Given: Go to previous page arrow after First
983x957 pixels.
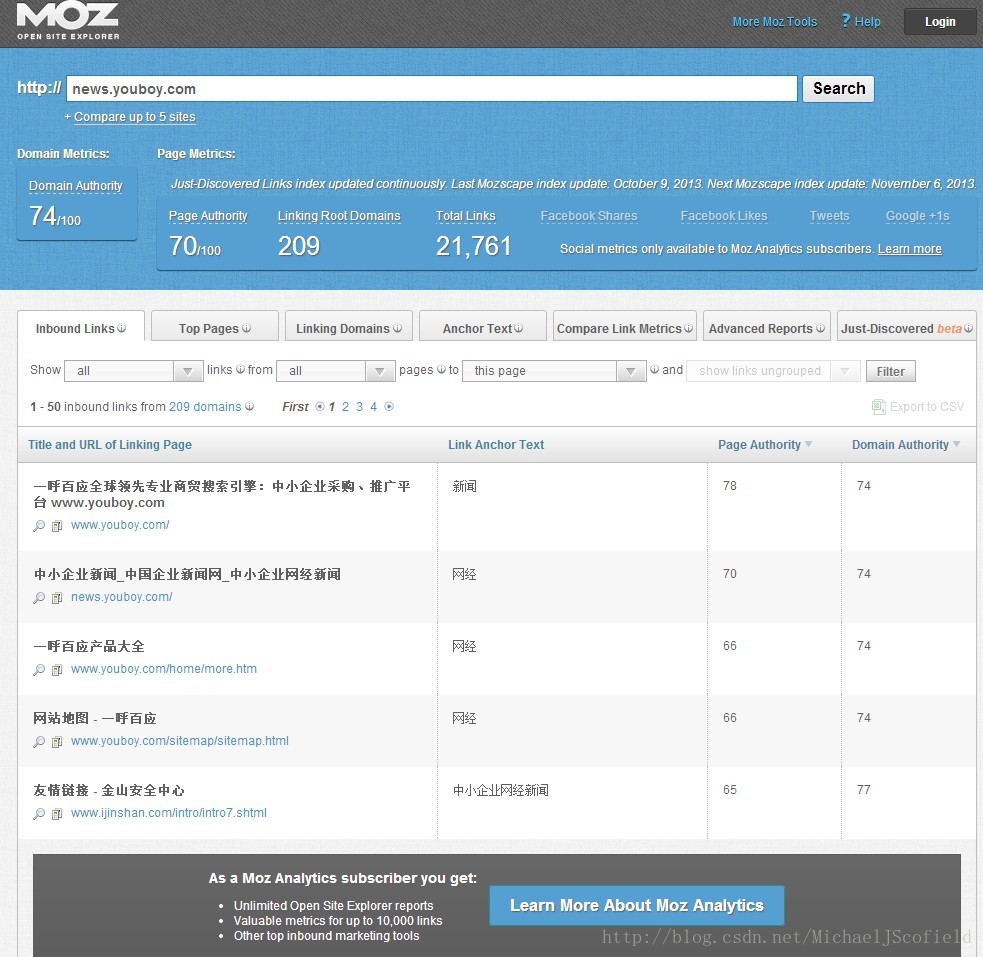Looking at the screenshot, I should [320, 407].
